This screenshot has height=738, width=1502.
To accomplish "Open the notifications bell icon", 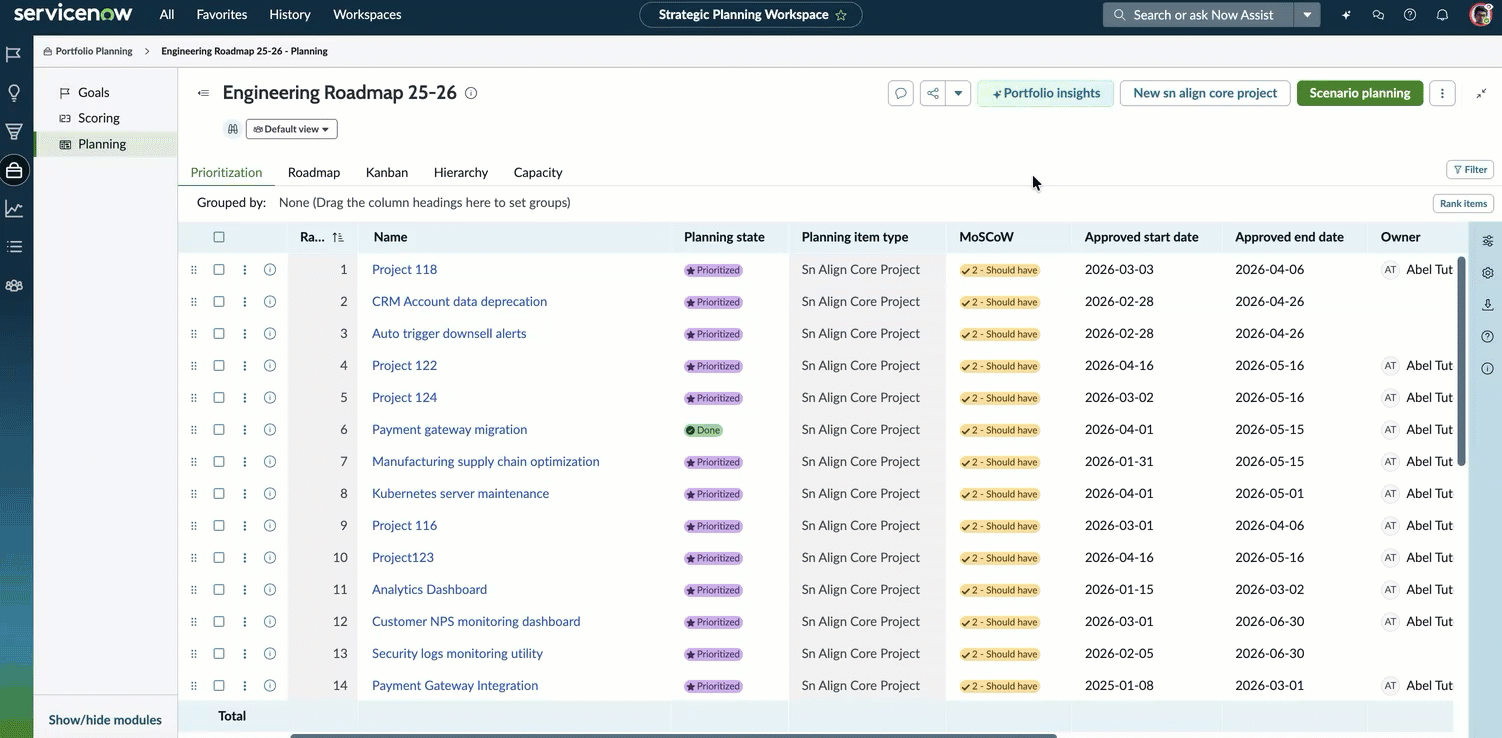I will pos(1442,15).
